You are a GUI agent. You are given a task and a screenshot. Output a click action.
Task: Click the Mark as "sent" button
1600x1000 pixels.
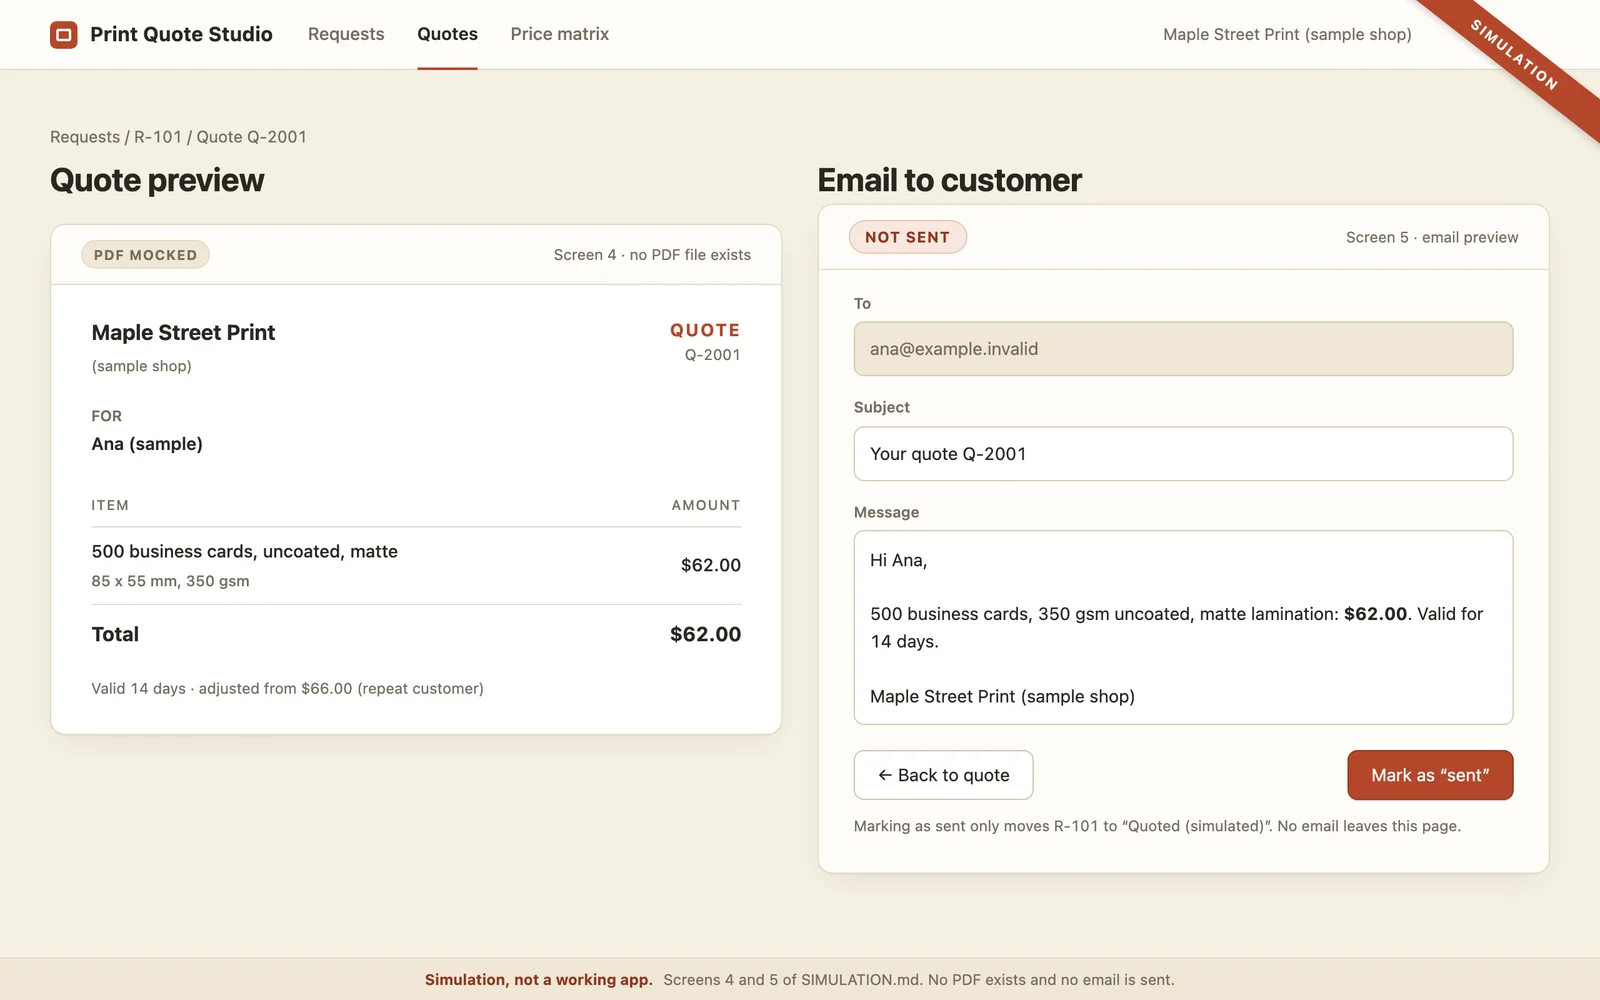(x=1430, y=775)
